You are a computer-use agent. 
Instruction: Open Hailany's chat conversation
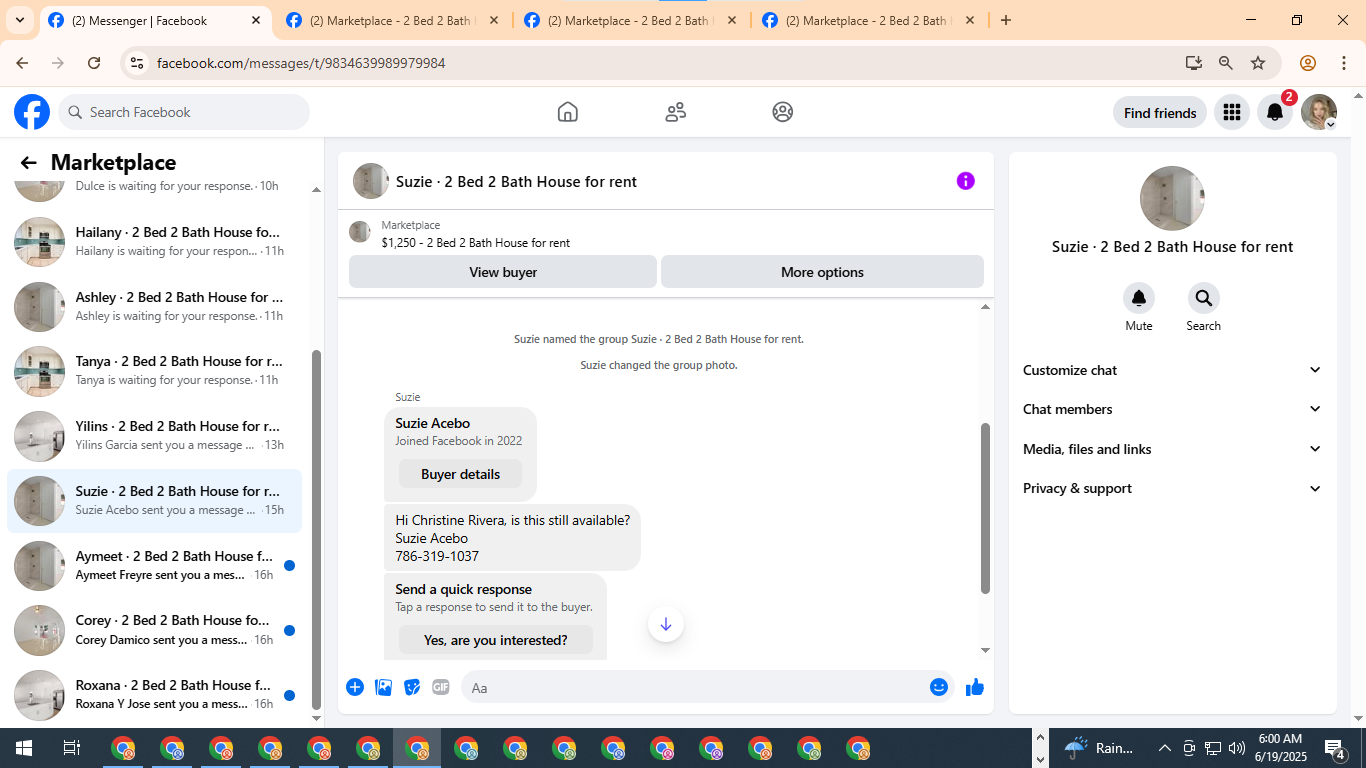[x=155, y=241]
